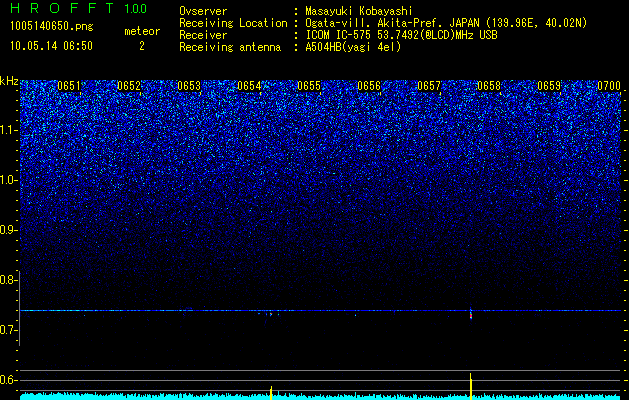Click the meteor count value 2
Viewport: 629px width, 400px height.
[142, 46]
